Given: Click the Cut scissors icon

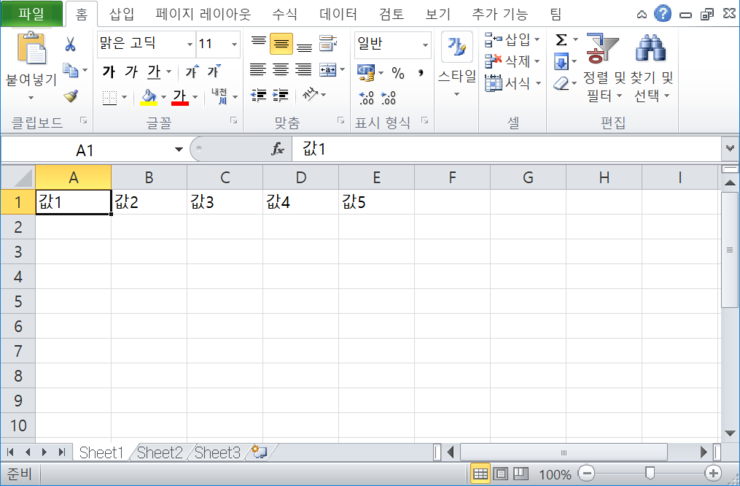Looking at the screenshot, I should [70, 44].
